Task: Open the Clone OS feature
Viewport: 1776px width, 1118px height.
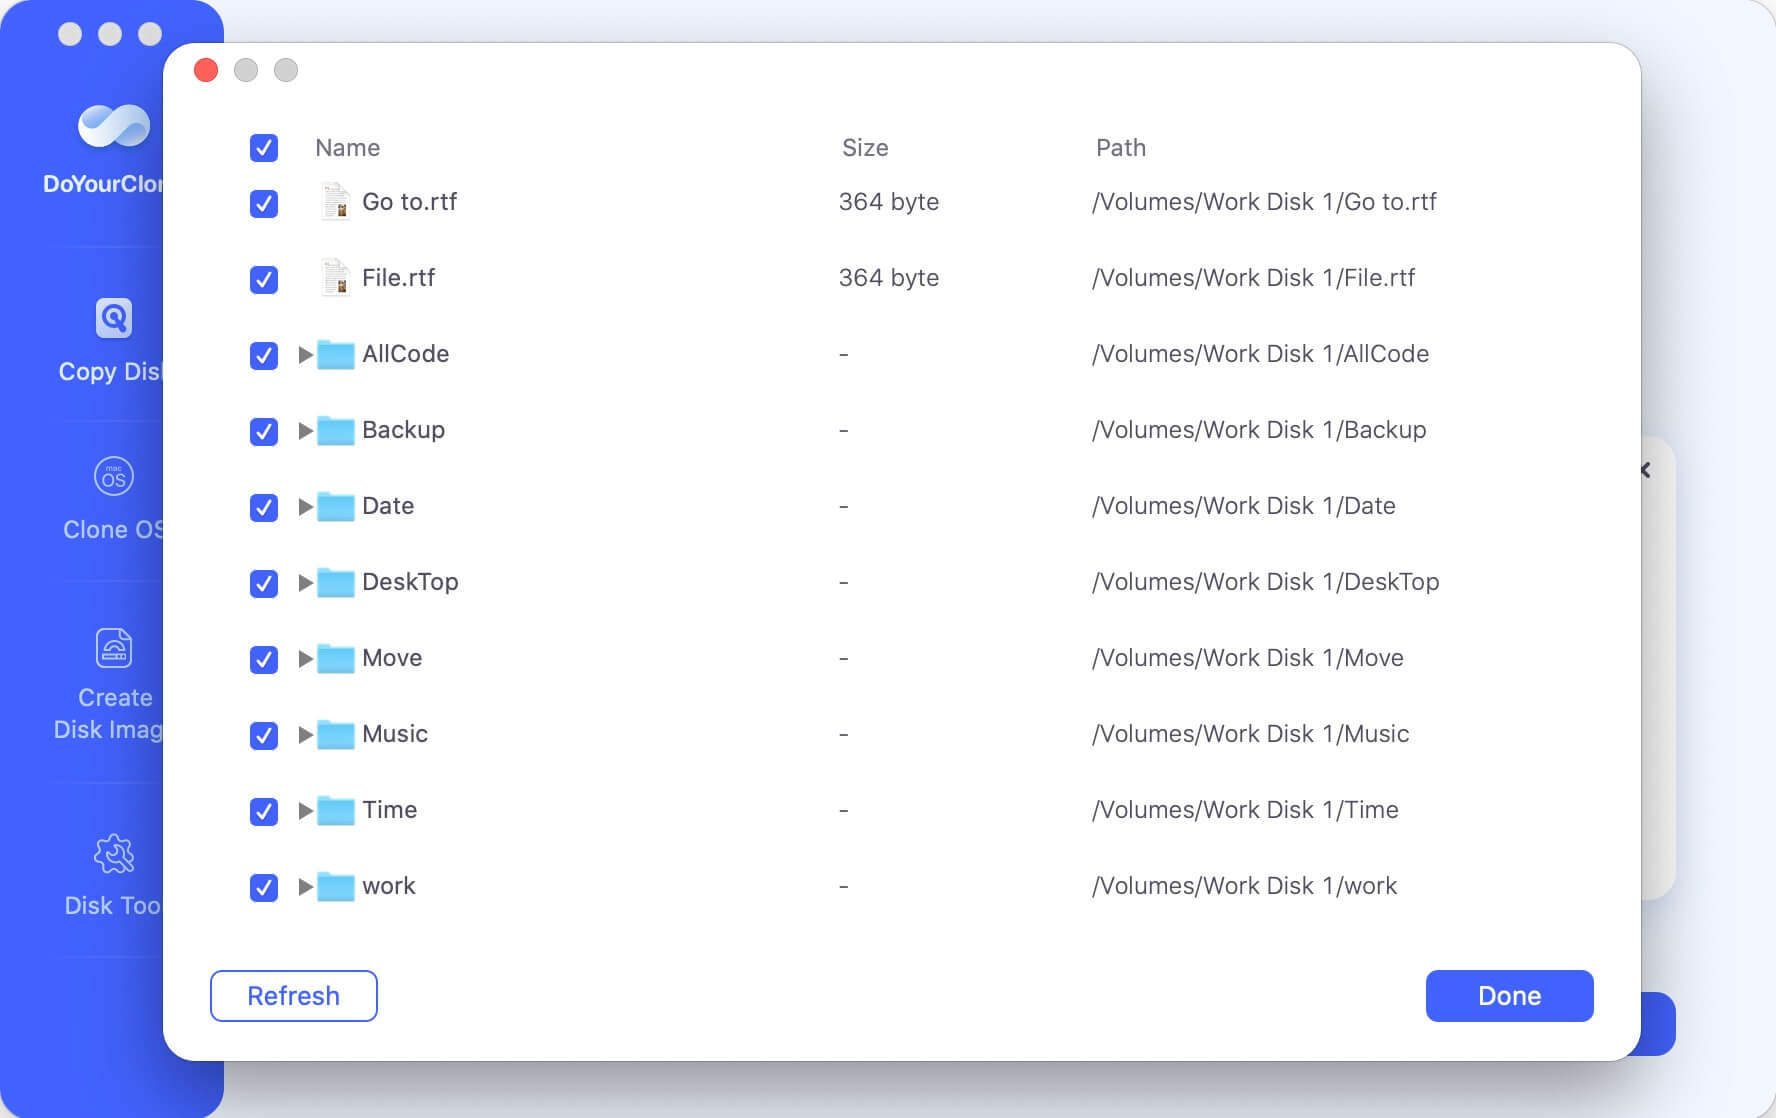Action: tap(112, 498)
